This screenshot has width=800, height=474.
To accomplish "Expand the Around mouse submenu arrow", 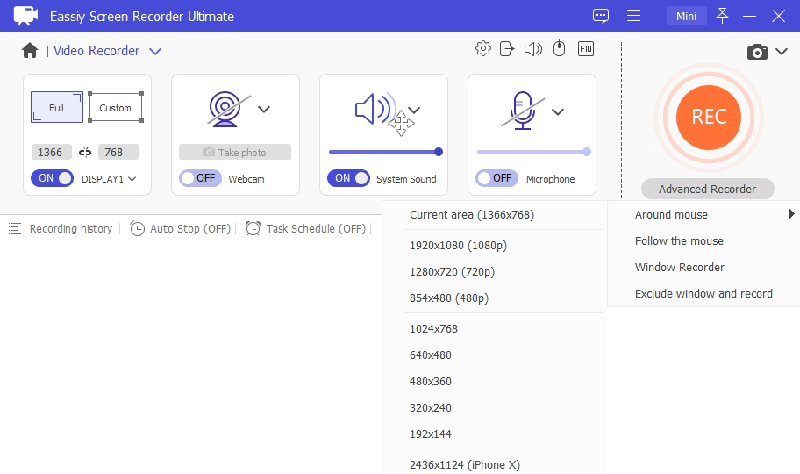I will [x=791, y=214].
